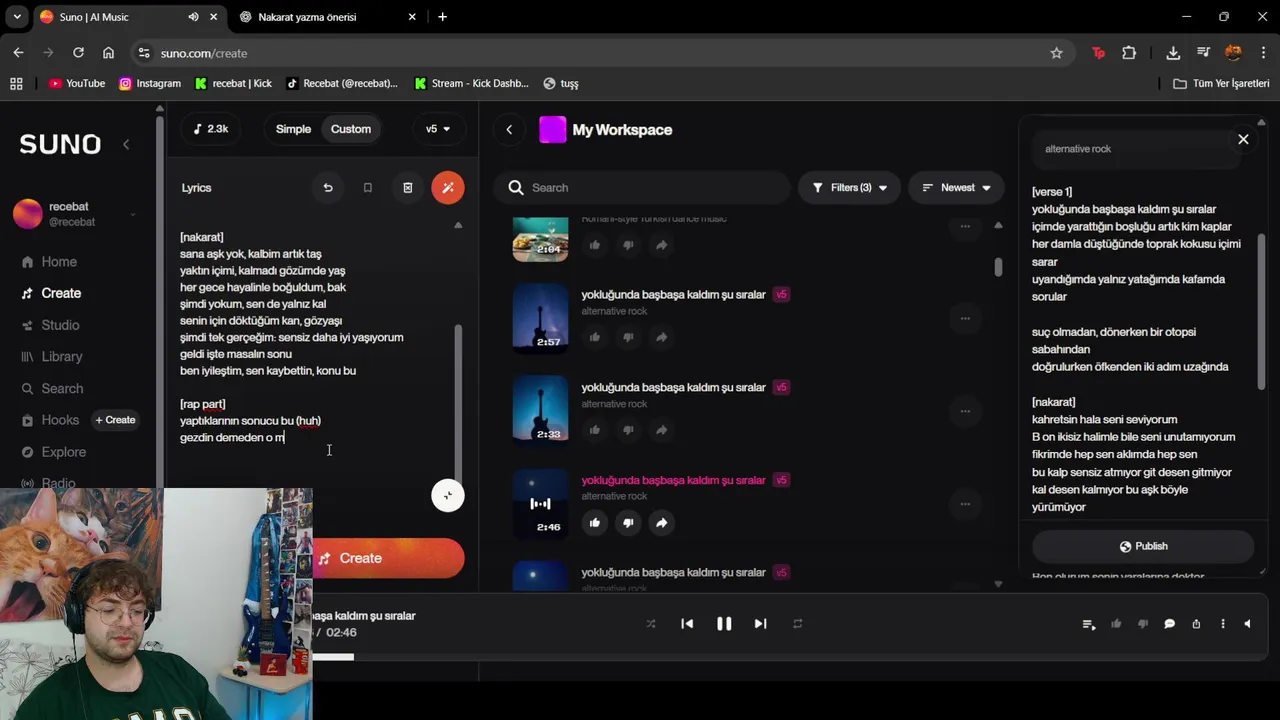Image resolution: width=1280 pixels, height=720 pixels.
Task: Toggle like in the player bar
Action: coord(1116,624)
